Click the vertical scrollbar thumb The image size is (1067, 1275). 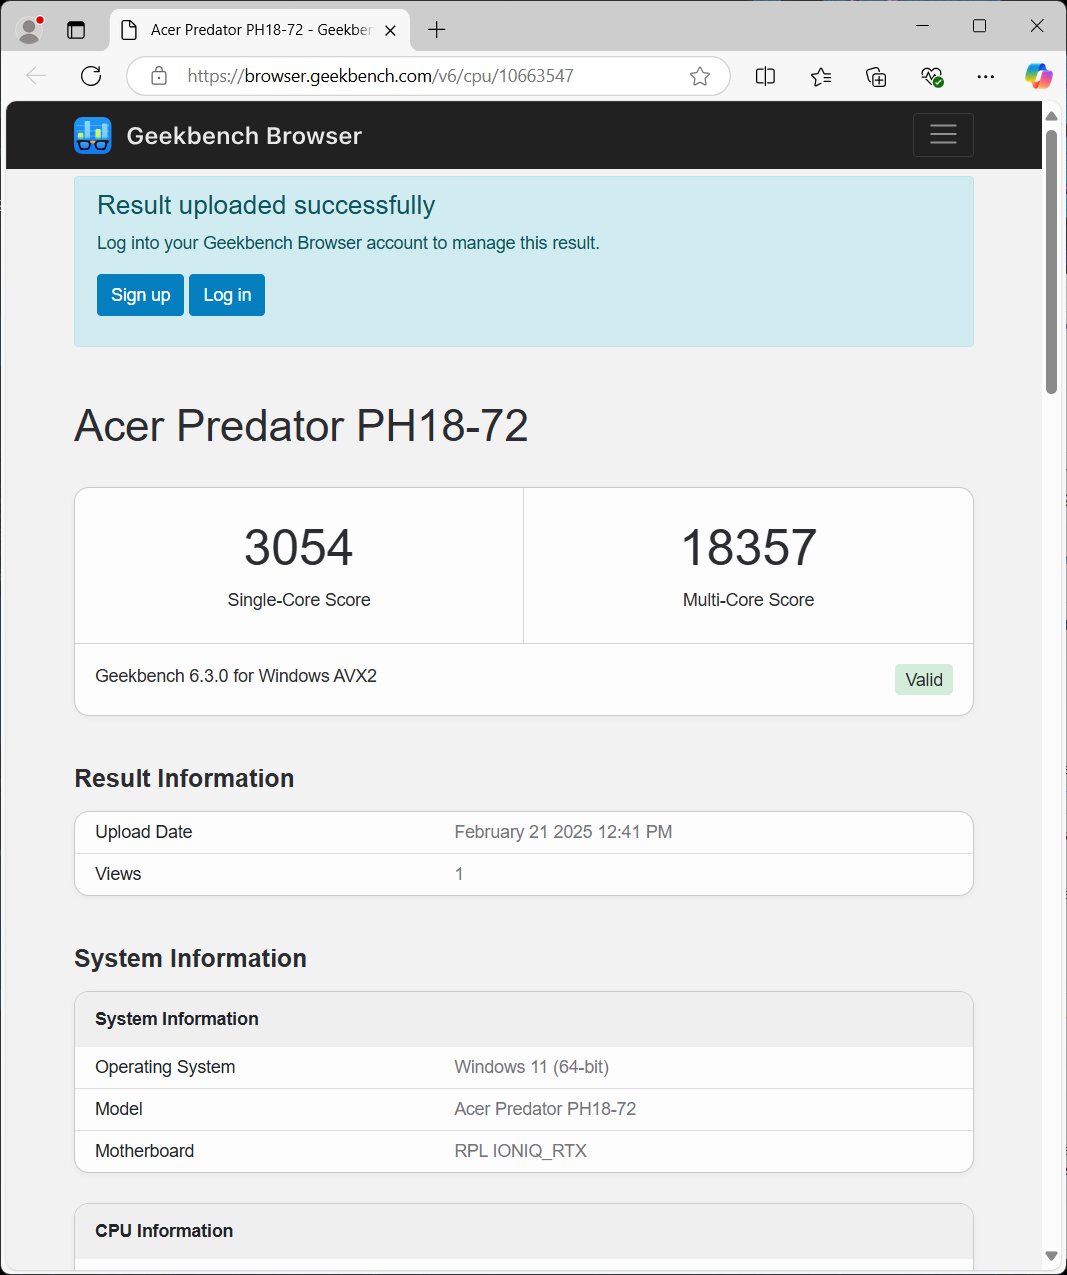[x=1051, y=260]
